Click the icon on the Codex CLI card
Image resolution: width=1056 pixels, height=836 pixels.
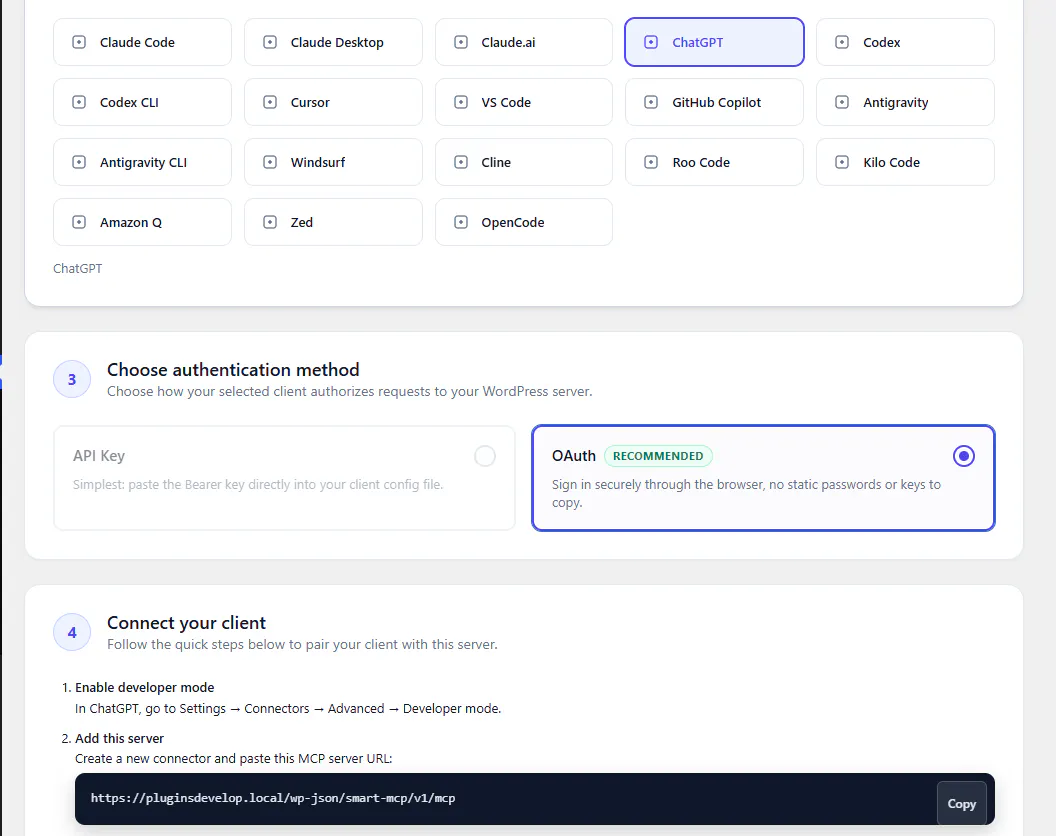click(x=79, y=102)
